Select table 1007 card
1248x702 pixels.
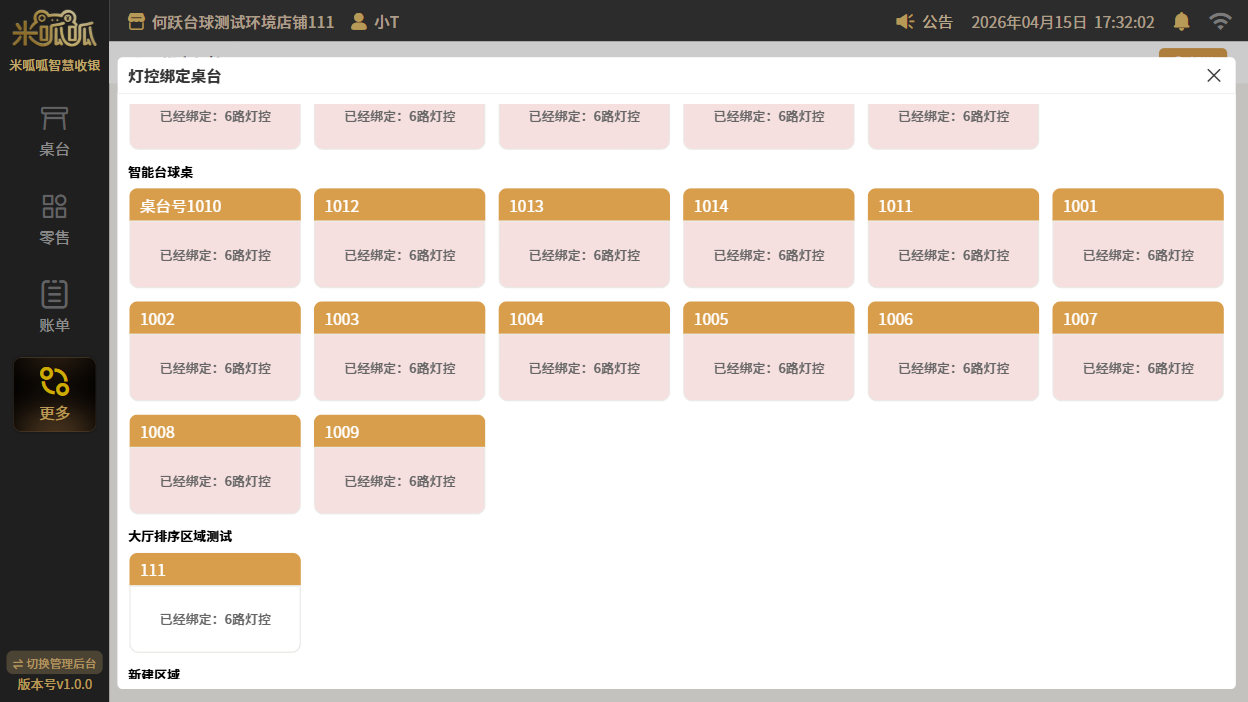pyautogui.click(x=1137, y=351)
